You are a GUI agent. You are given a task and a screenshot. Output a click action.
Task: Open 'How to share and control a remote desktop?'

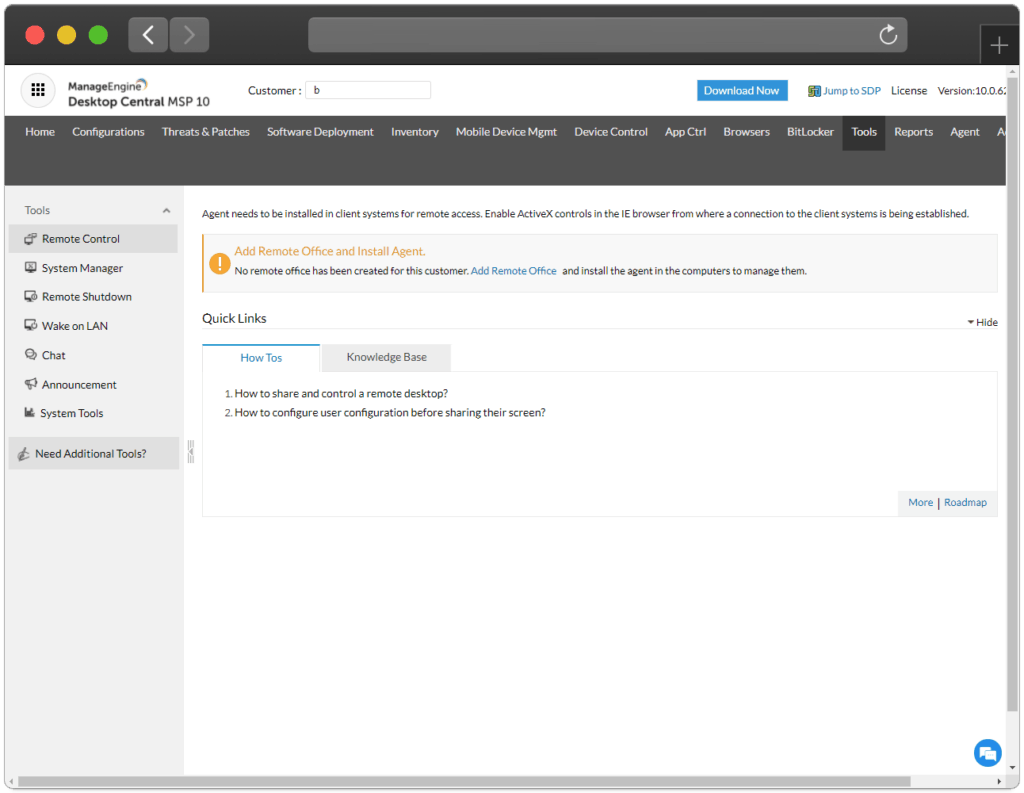click(x=341, y=393)
